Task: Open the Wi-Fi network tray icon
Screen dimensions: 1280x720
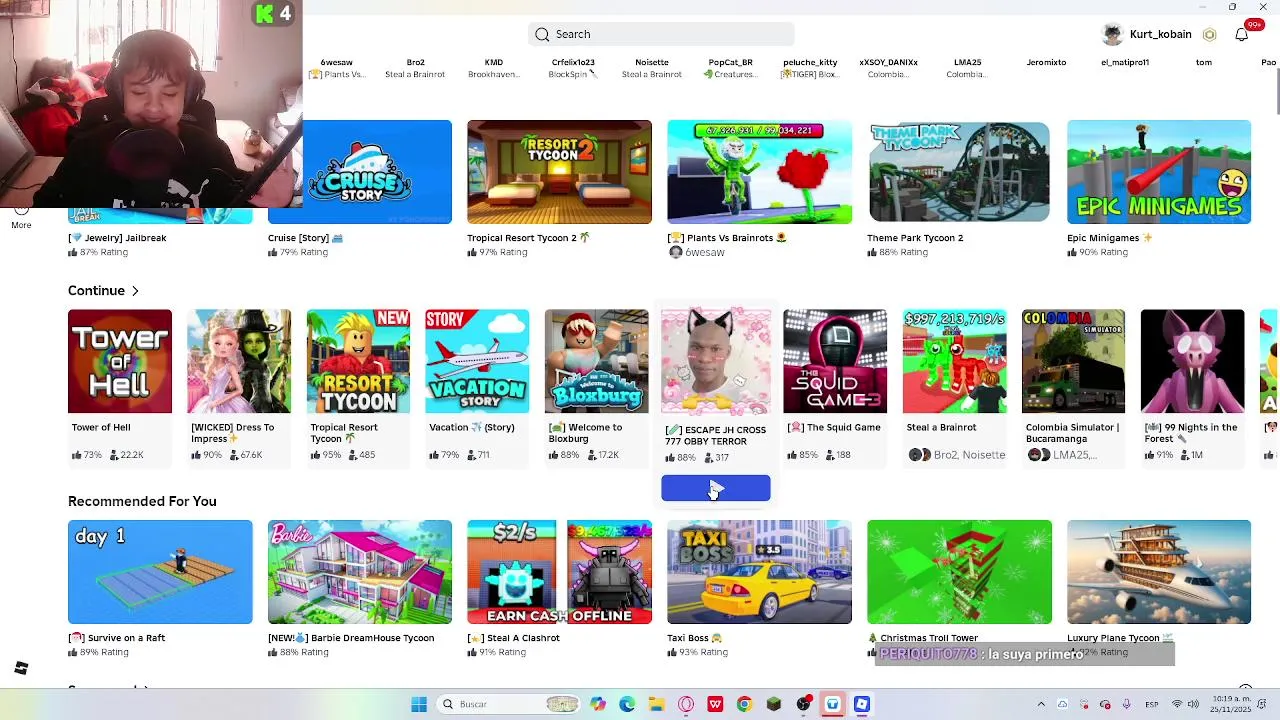Action: click(1178, 704)
